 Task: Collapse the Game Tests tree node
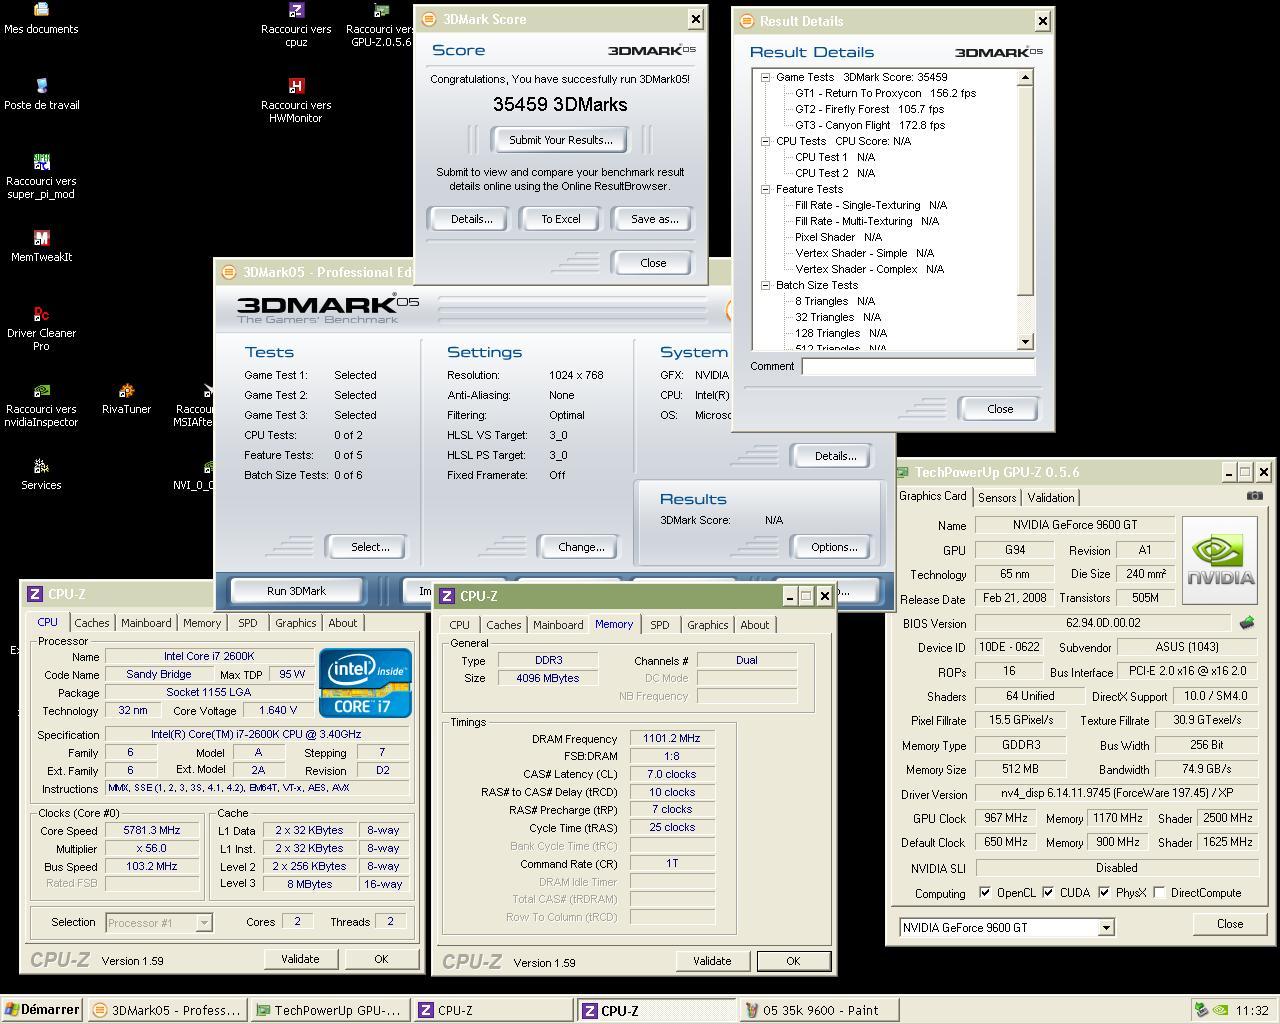tap(765, 77)
